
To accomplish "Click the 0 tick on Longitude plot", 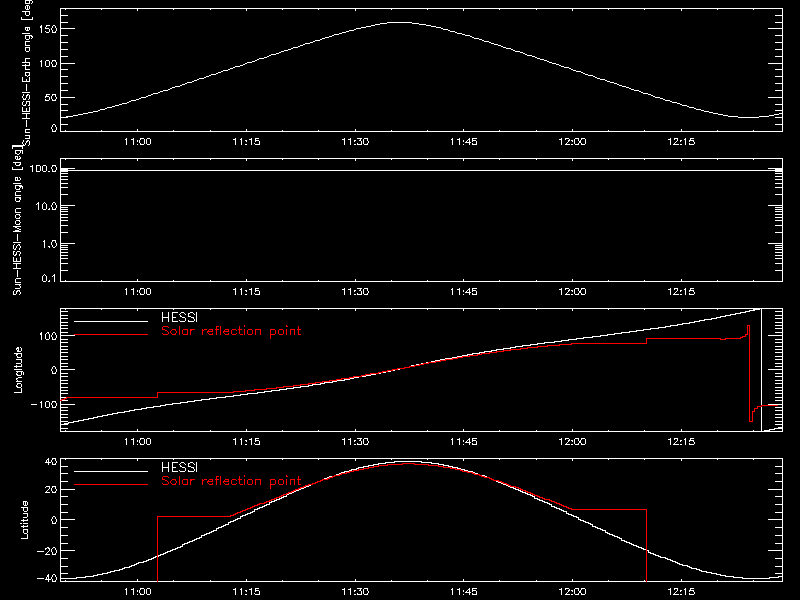I will (x=54, y=370).
